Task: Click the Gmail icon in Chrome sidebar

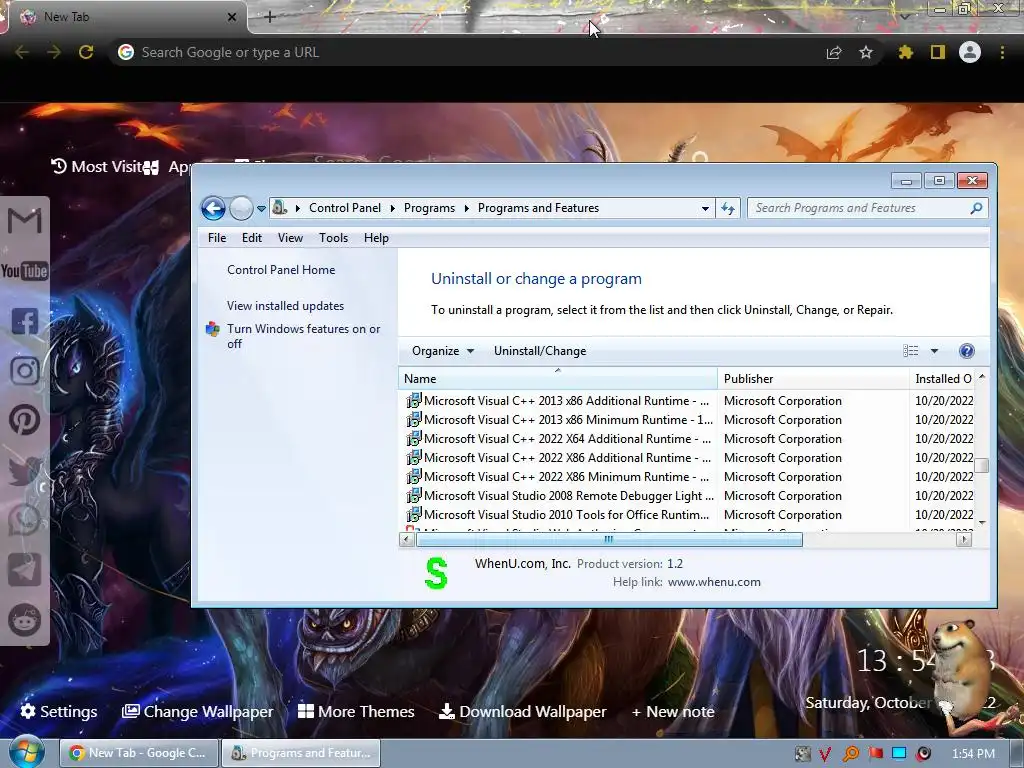Action: point(24,221)
